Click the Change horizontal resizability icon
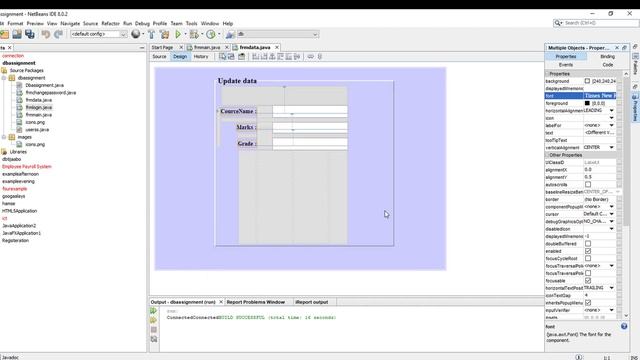 coord(311,57)
